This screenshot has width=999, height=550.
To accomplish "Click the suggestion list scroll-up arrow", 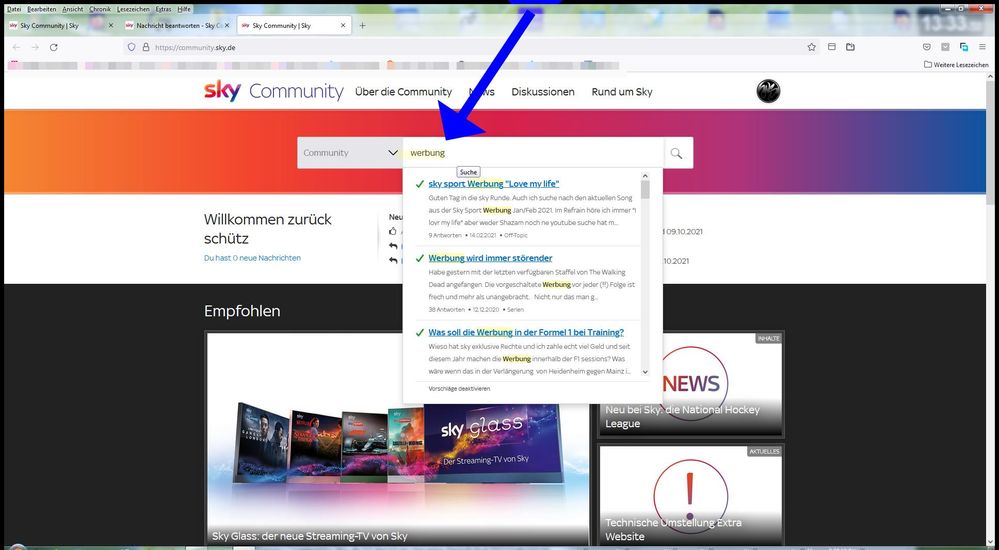I will click(x=645, y=176).
